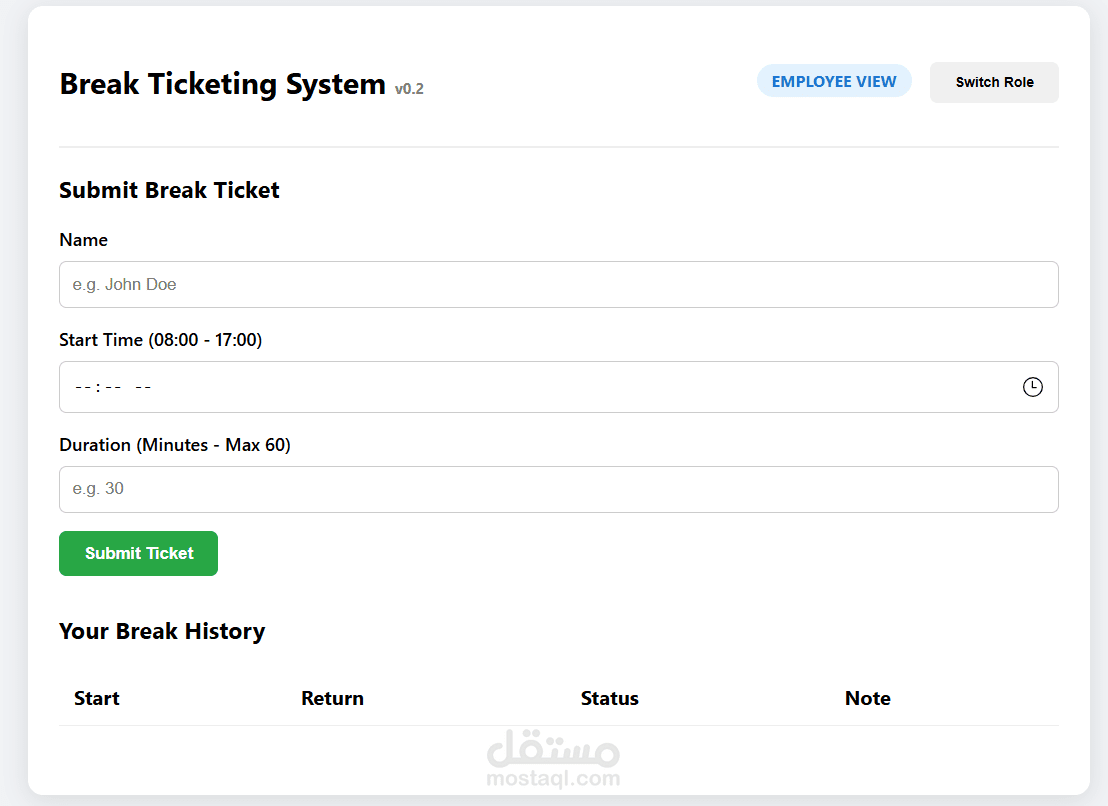Click the AM/PM selector in time field
The height and width of the screenshot is (806, 1108).
(x=141, y=387)
